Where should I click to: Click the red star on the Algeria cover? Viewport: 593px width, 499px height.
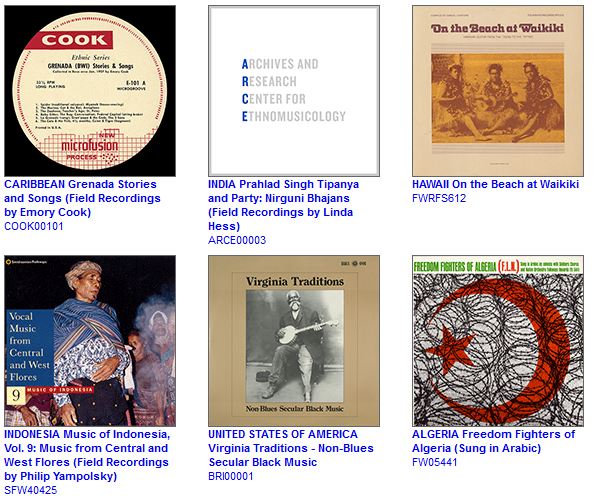[x=450, y=350]
